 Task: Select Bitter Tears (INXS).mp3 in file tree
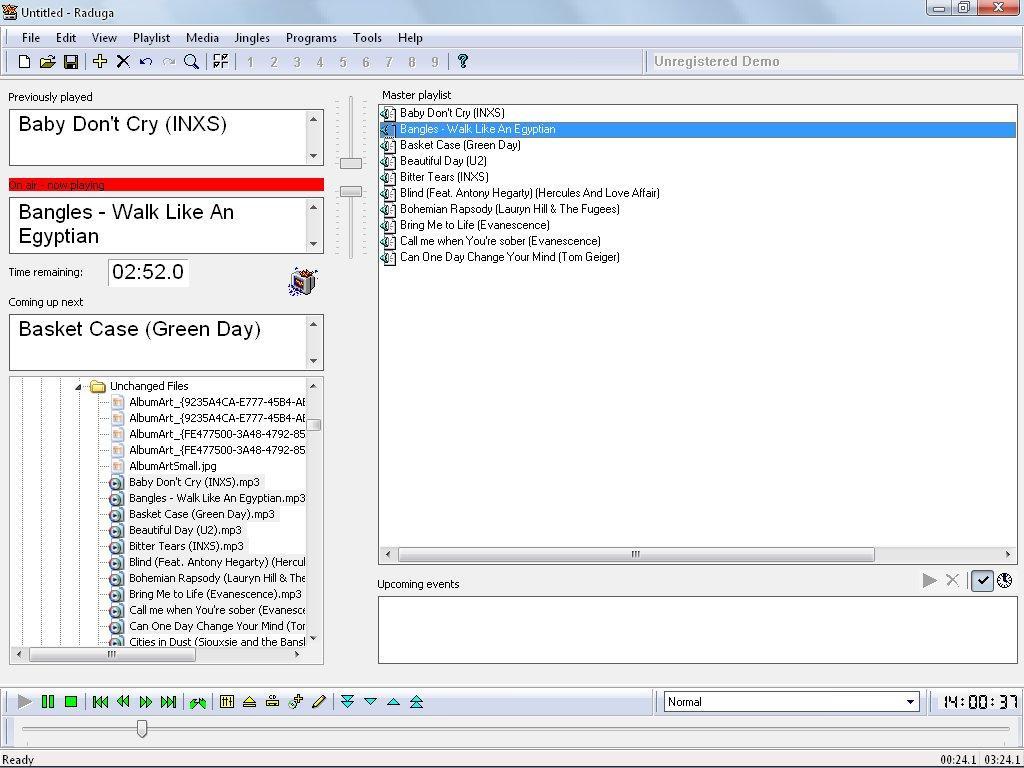click(186, 546)
